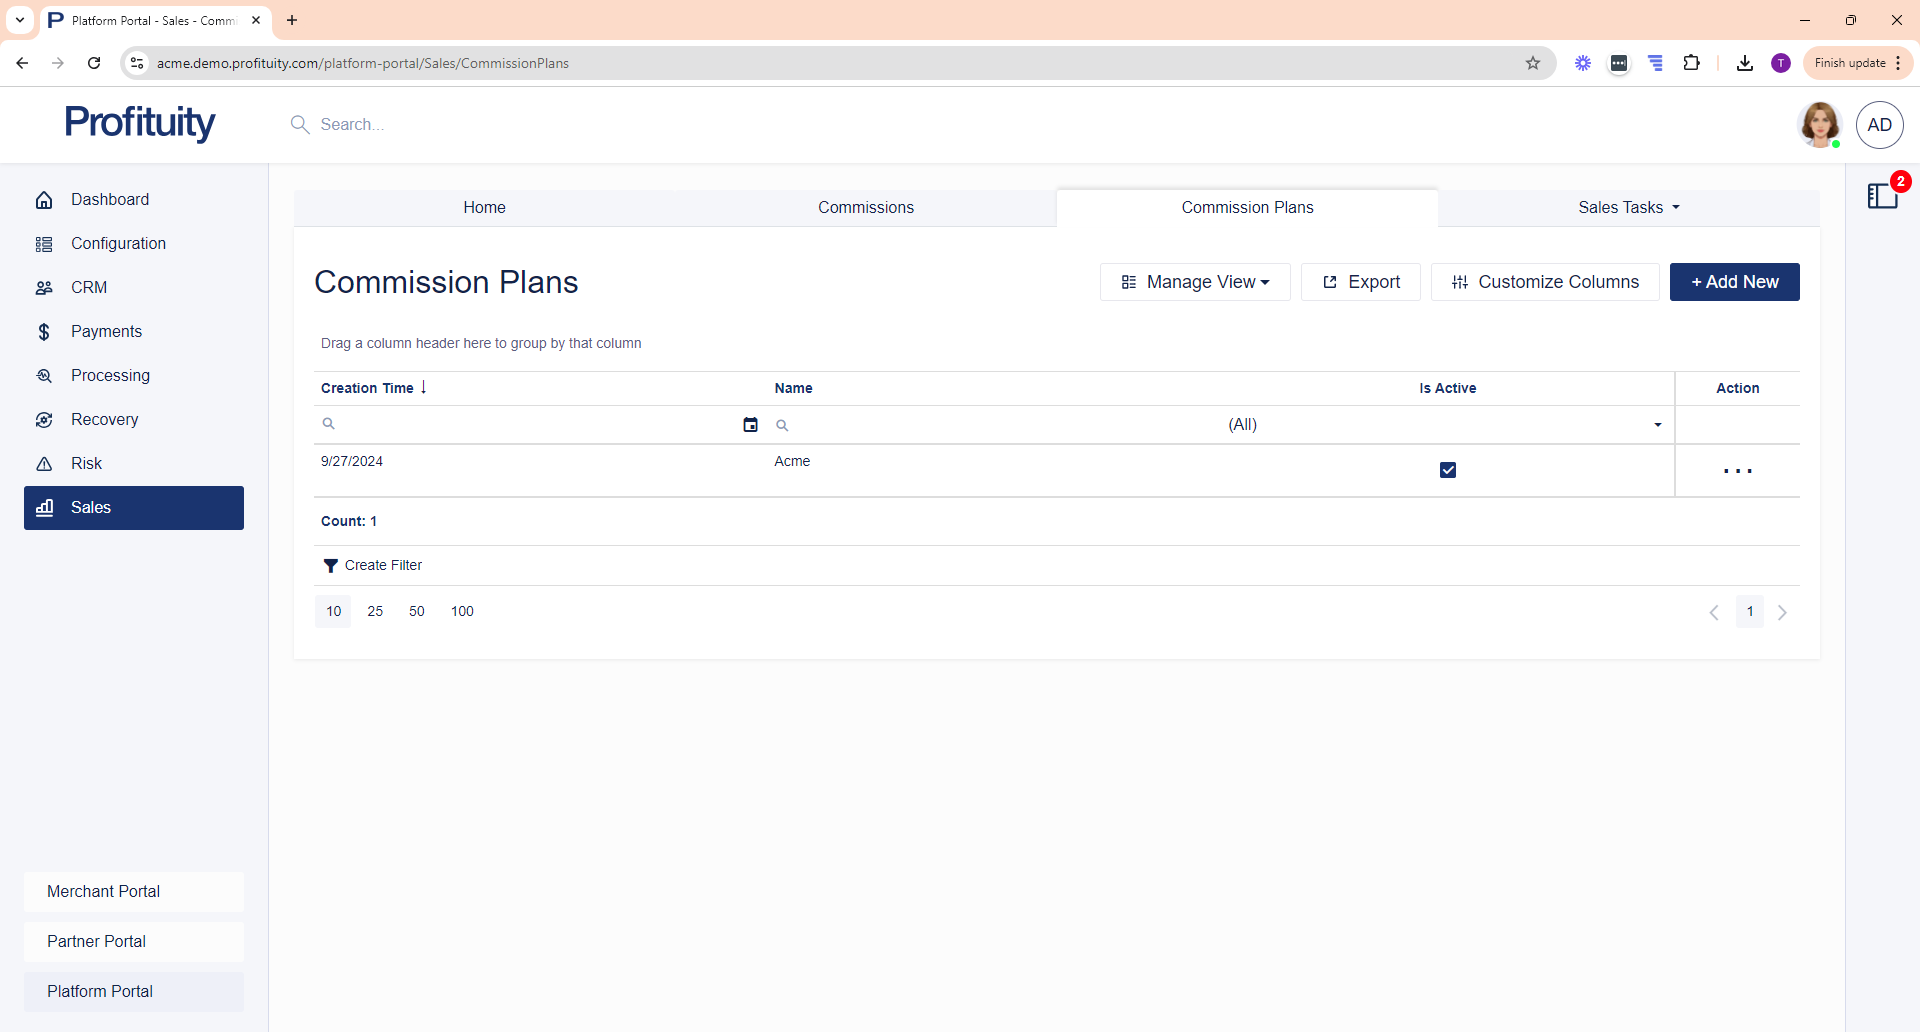Click the Dashboard home icon in sidebar

tap(44, 200)
